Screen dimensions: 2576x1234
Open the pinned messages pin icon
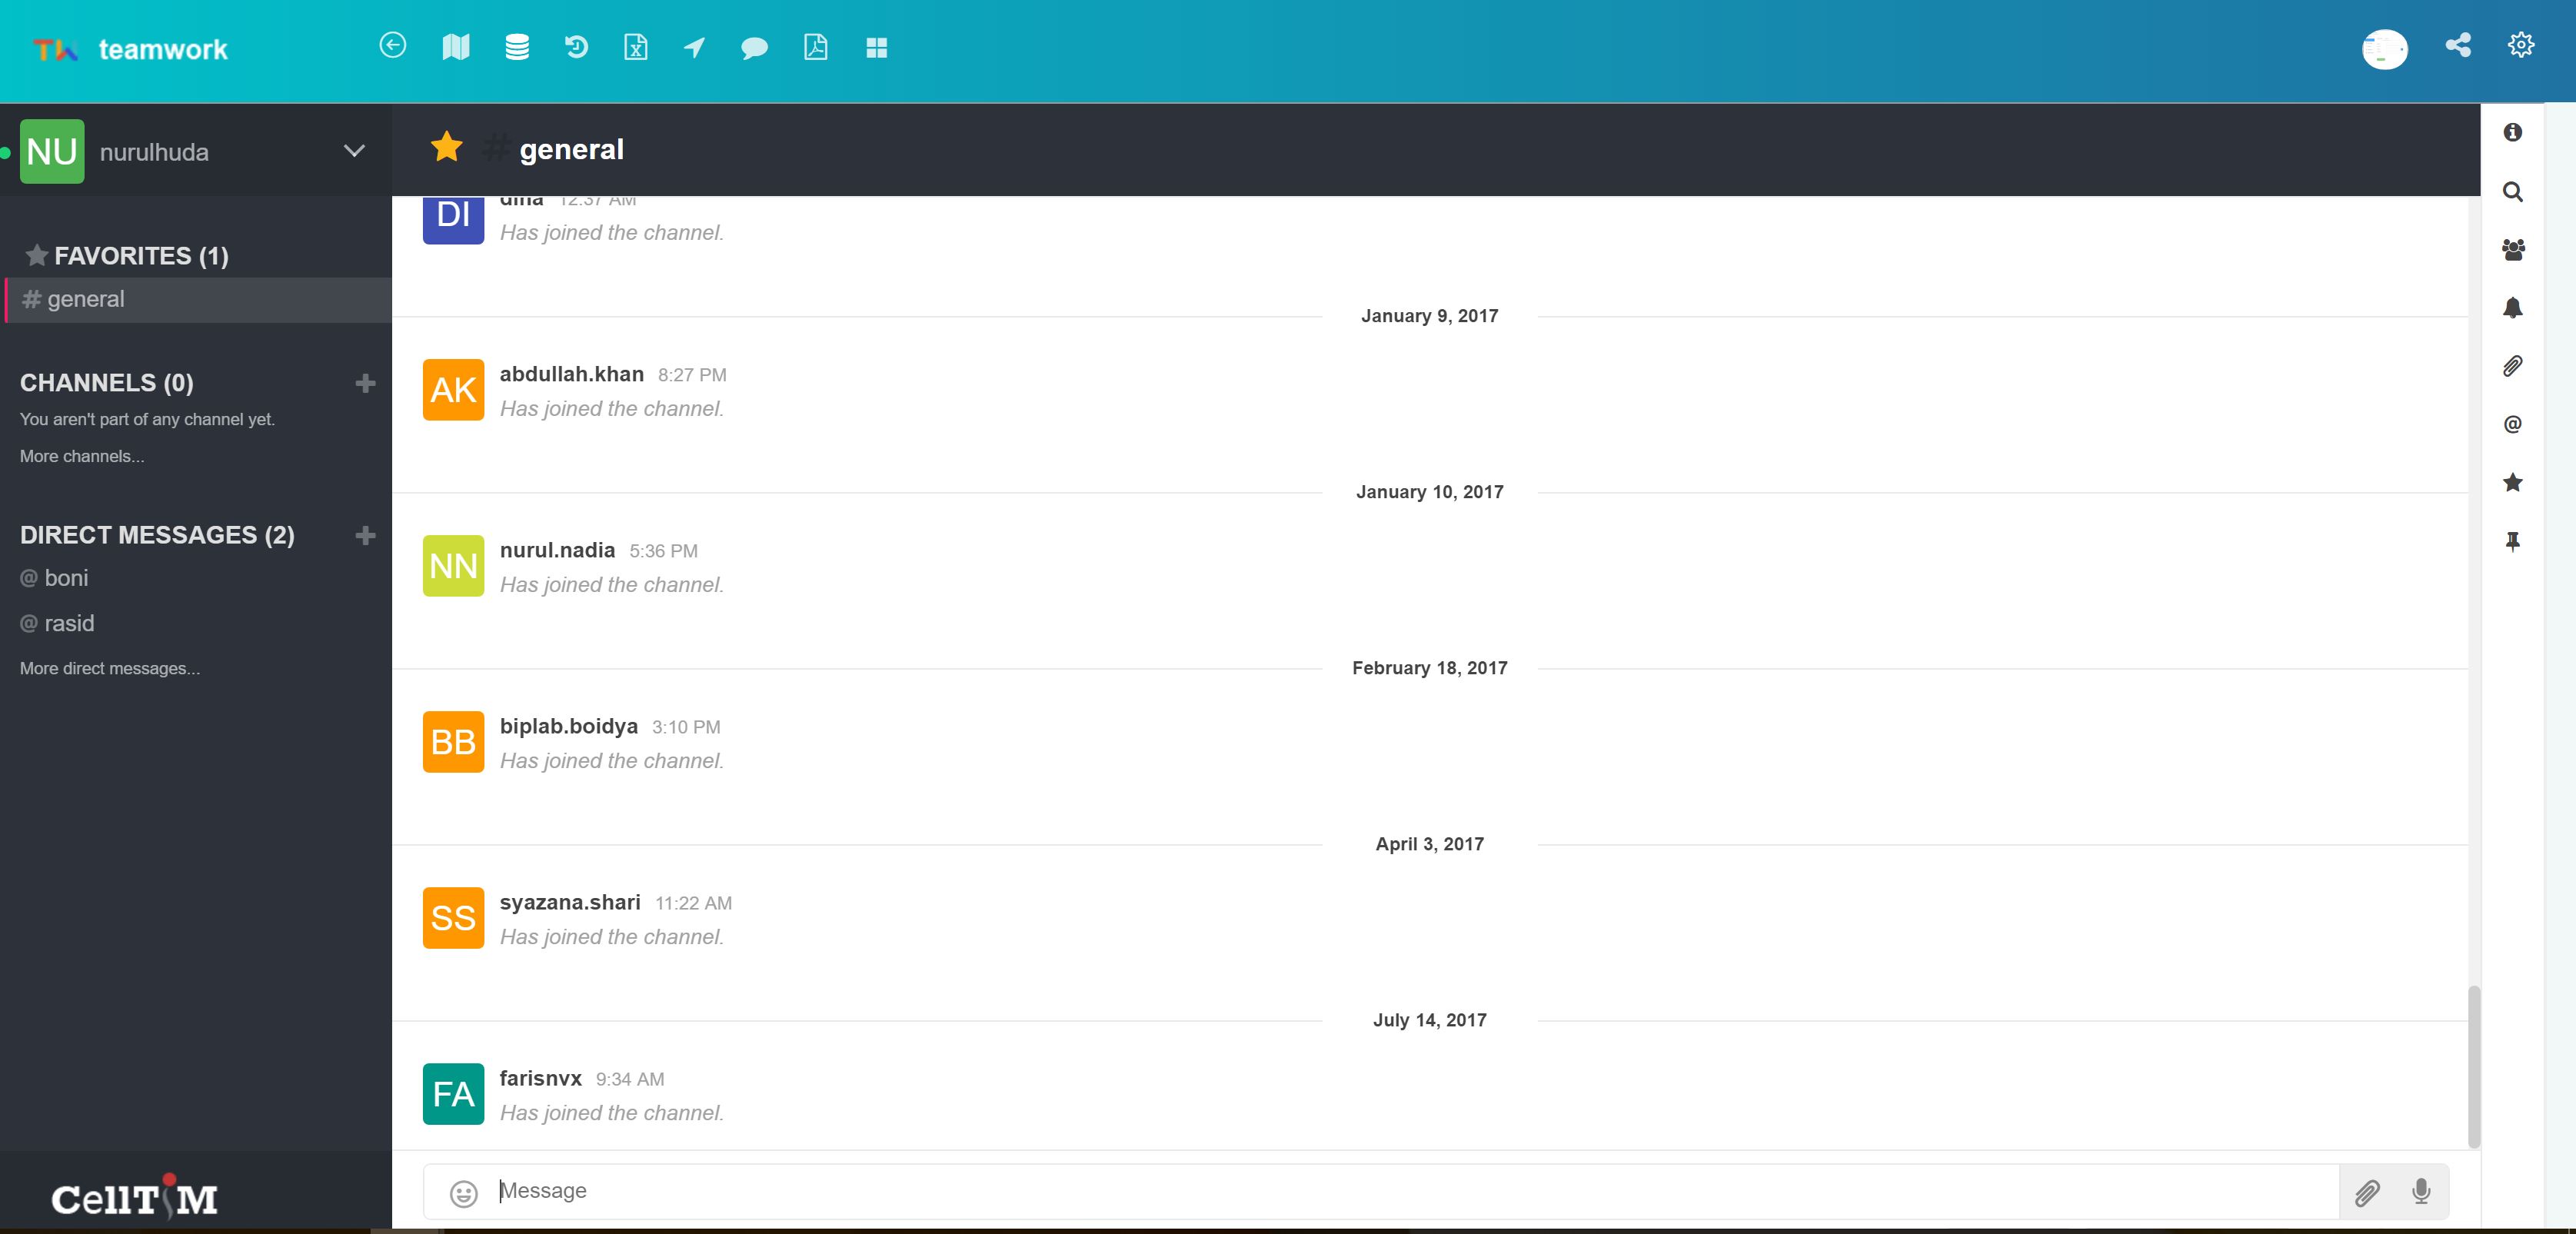2513,541
